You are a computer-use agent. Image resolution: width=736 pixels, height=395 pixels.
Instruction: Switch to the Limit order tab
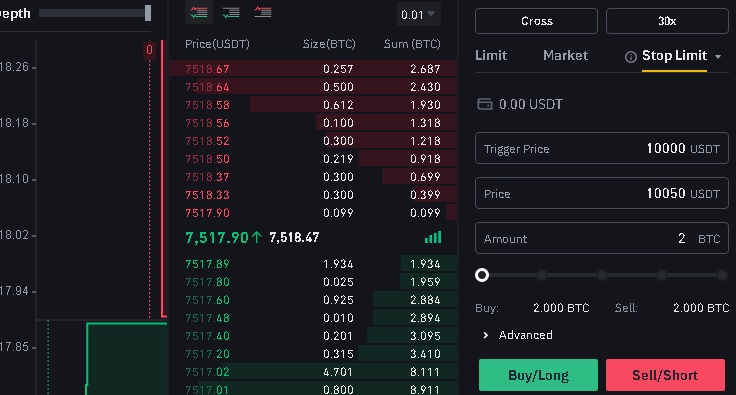click(x=491, y=55)
